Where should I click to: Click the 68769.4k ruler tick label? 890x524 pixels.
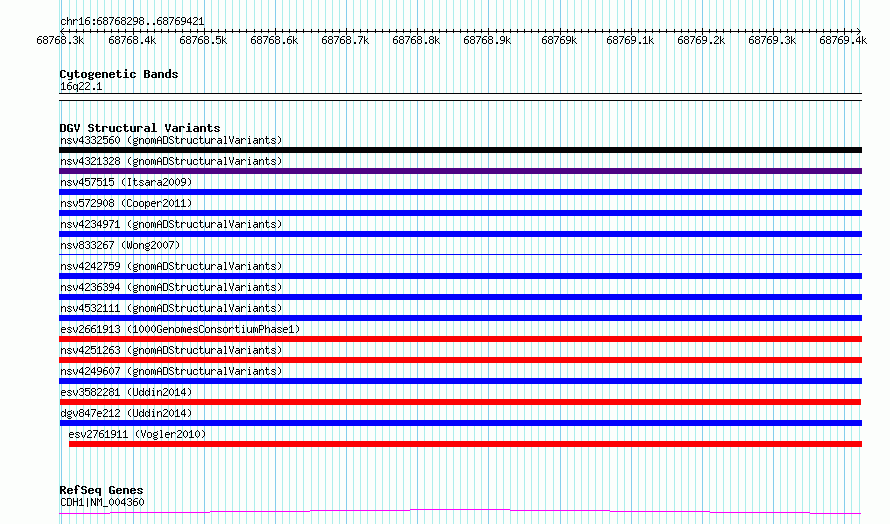(843, 40)
